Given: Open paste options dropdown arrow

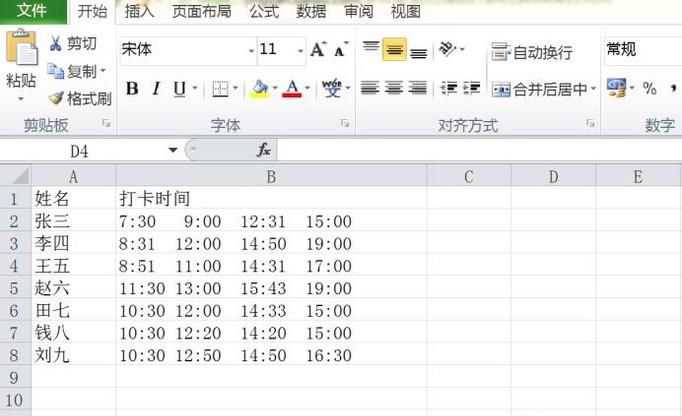Looking at the screenshot, I should click(x=21, y=99).
